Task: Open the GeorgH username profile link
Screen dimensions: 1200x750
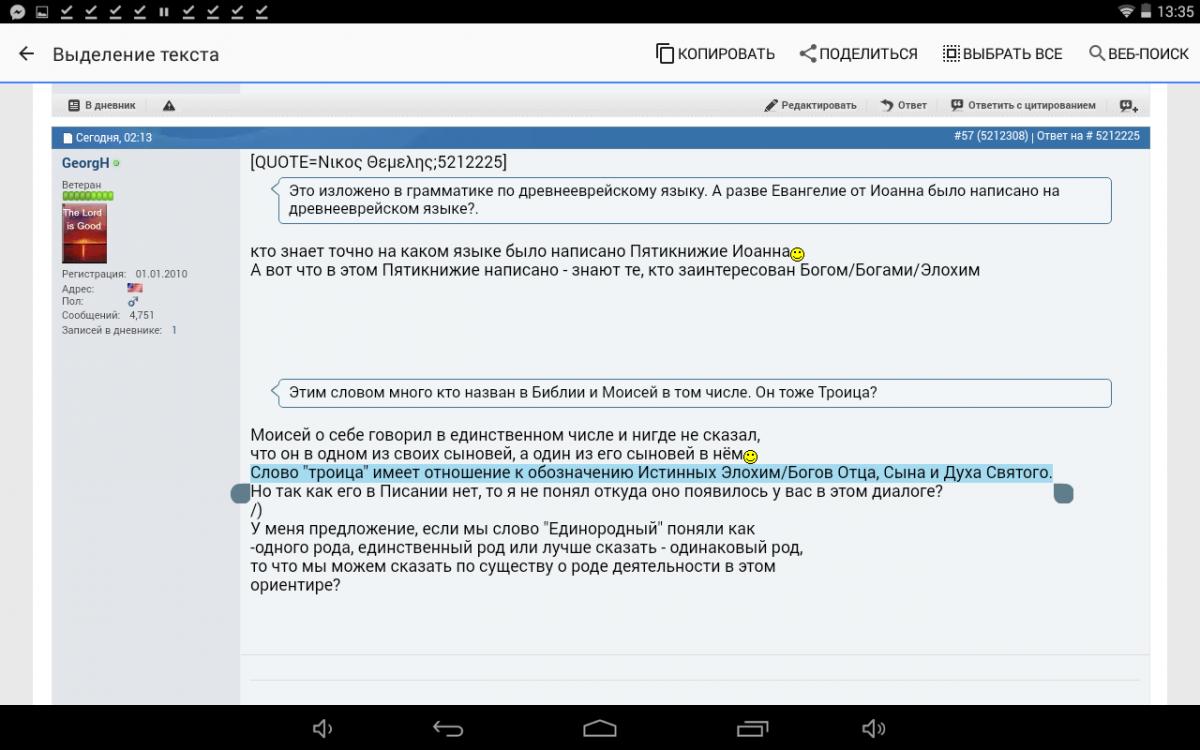Action: coord(85,163)
